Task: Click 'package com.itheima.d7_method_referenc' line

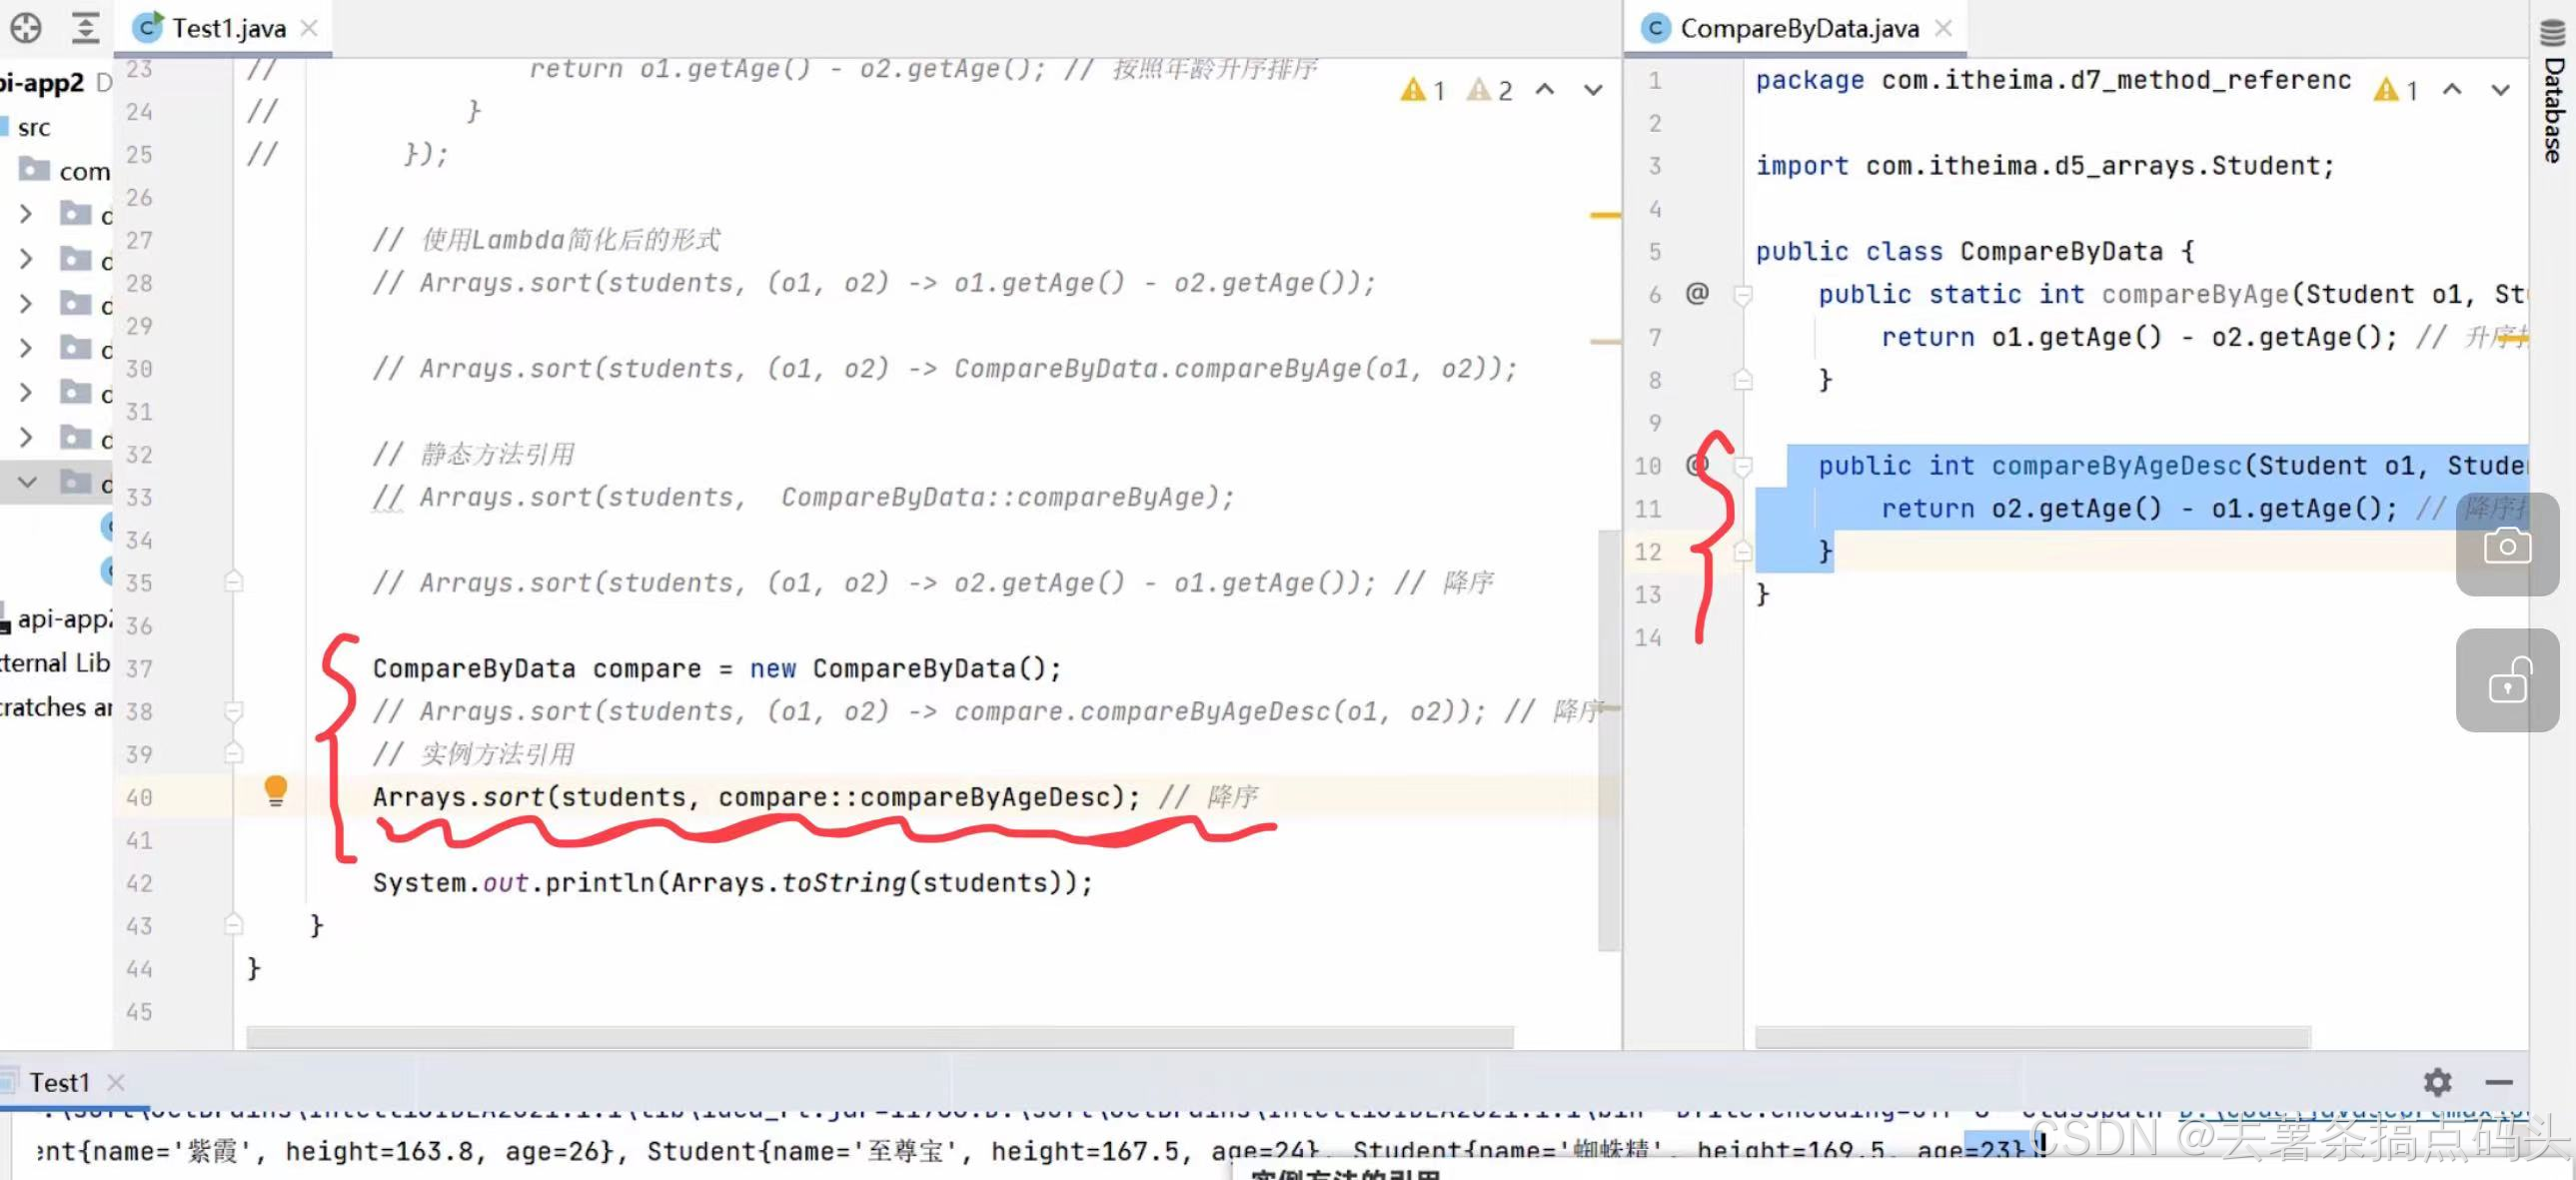Action: click(2053, 80)
